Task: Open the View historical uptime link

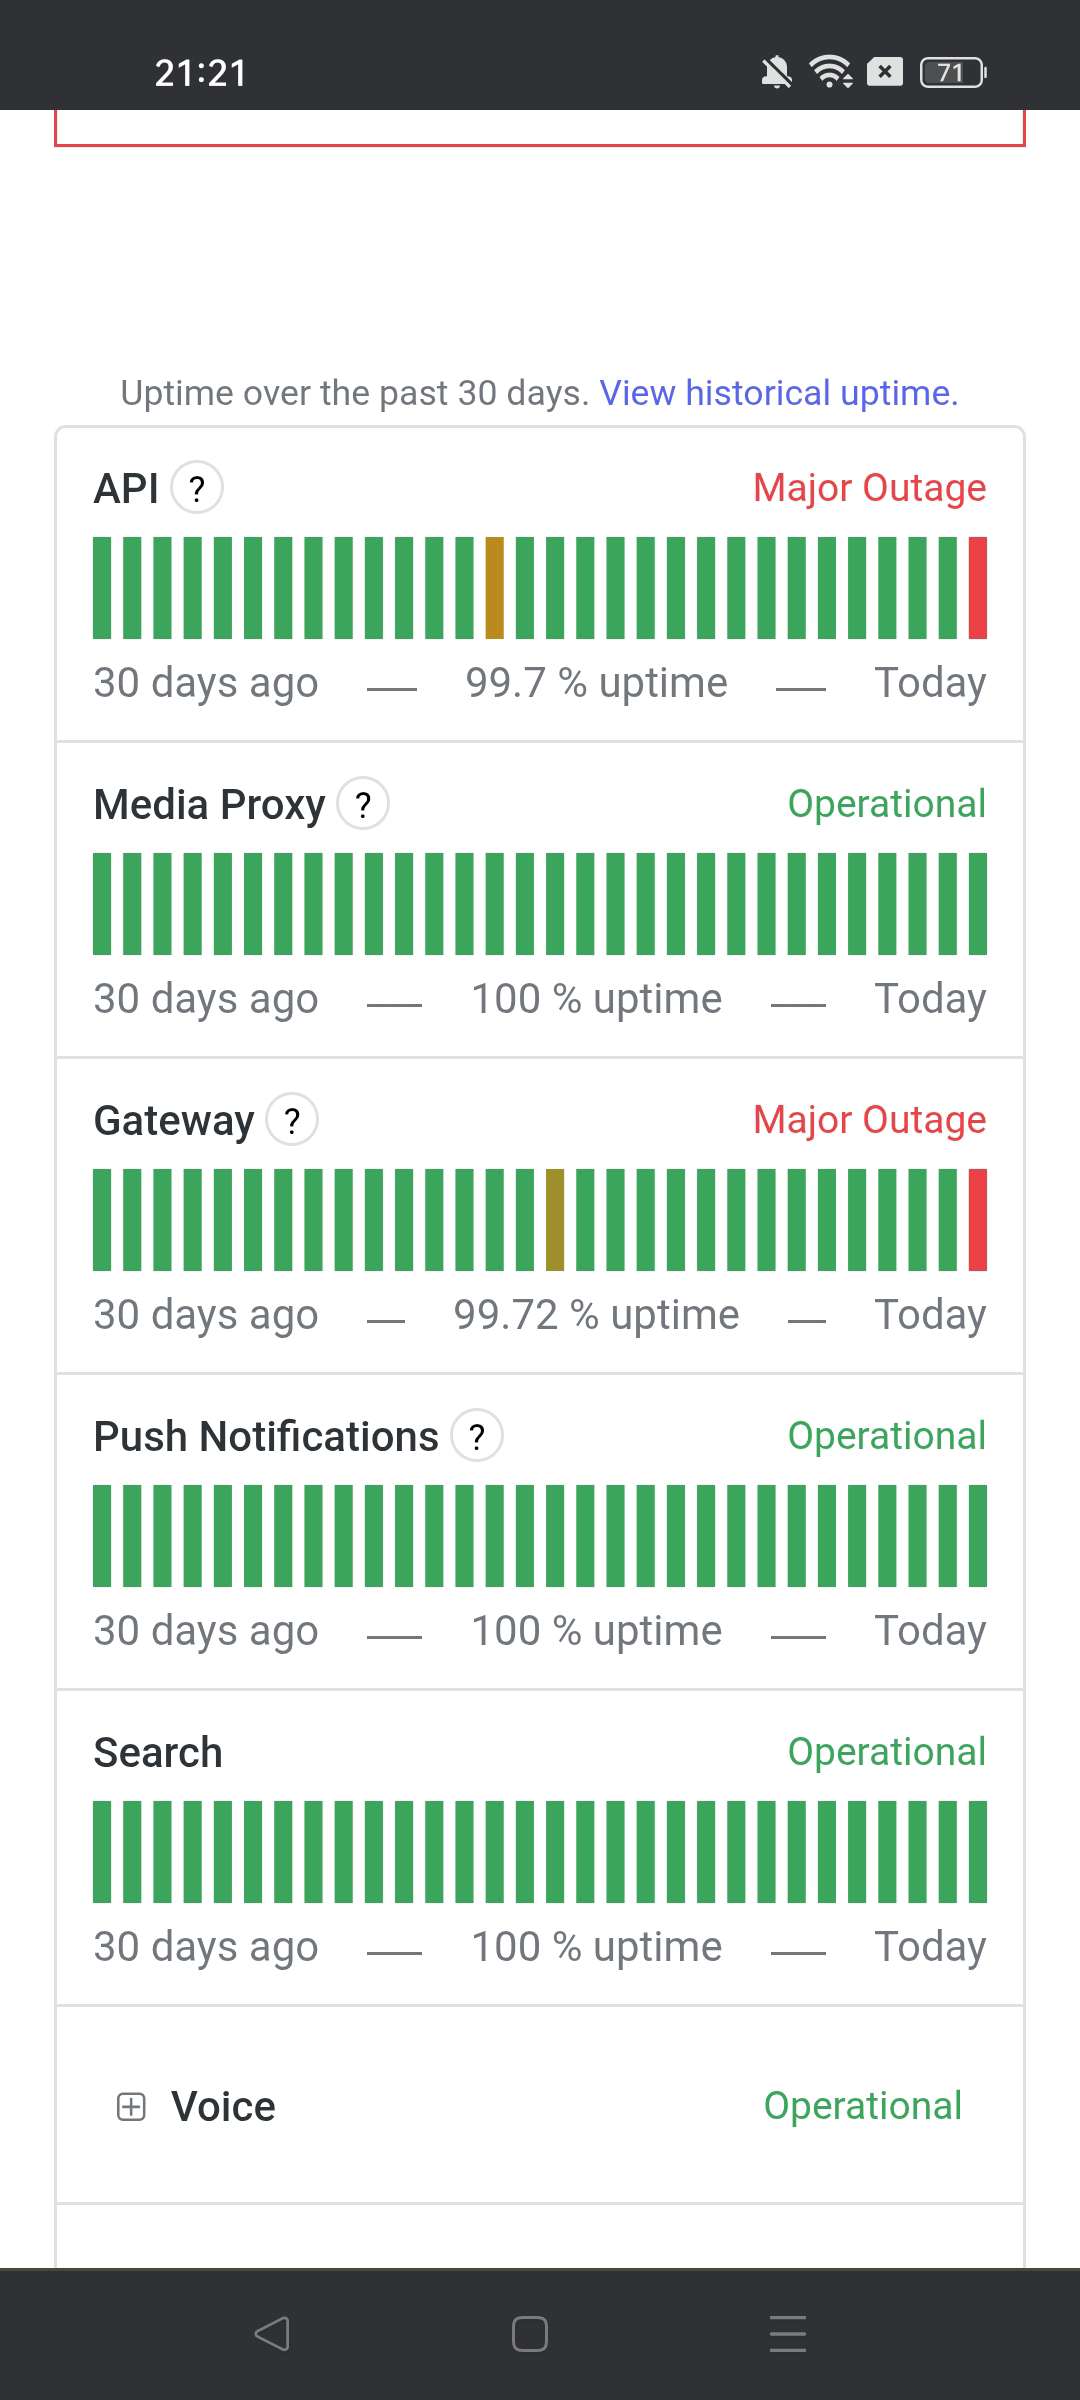Action: (x=778, y=393)
